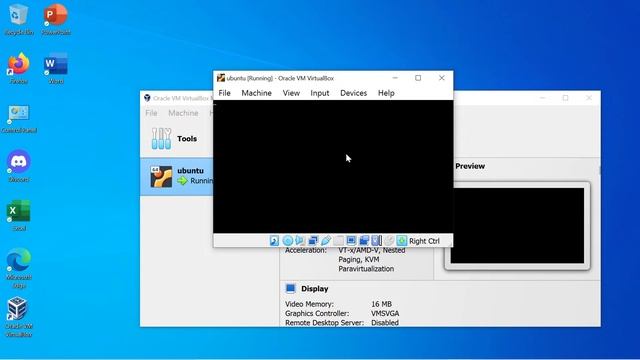Viewport: 640px width, 360px height.
Task: Click the recording status icon
Action: coord(364,241)
